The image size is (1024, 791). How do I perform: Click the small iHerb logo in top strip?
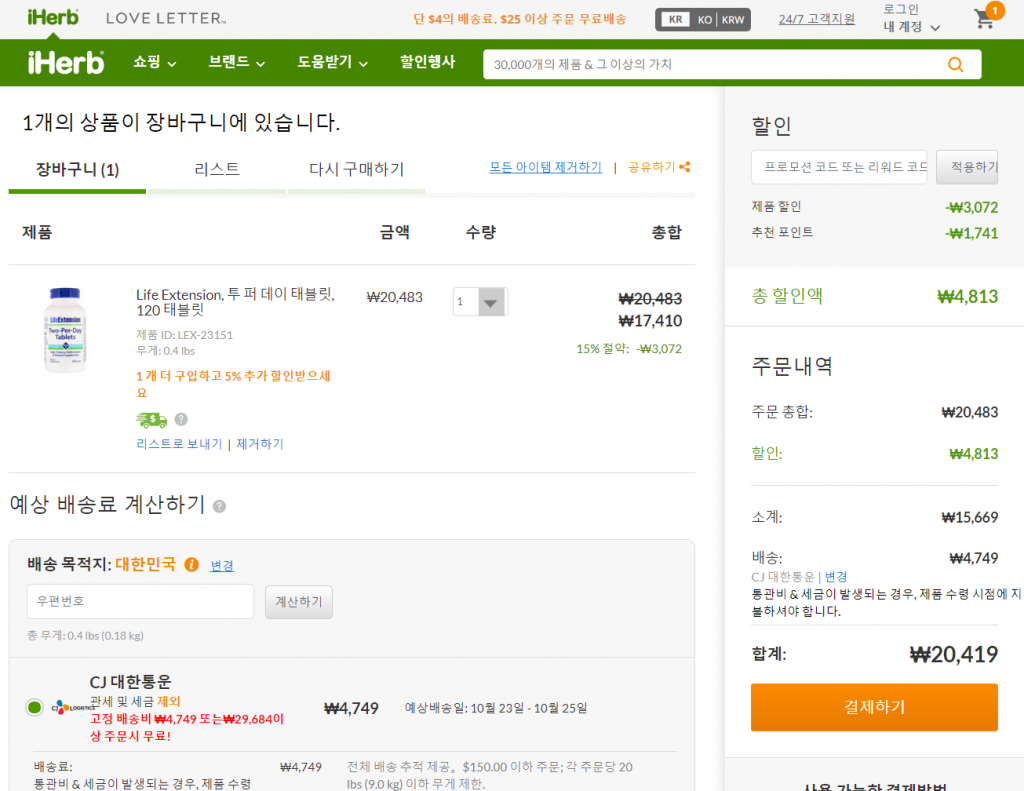(53, 18)
